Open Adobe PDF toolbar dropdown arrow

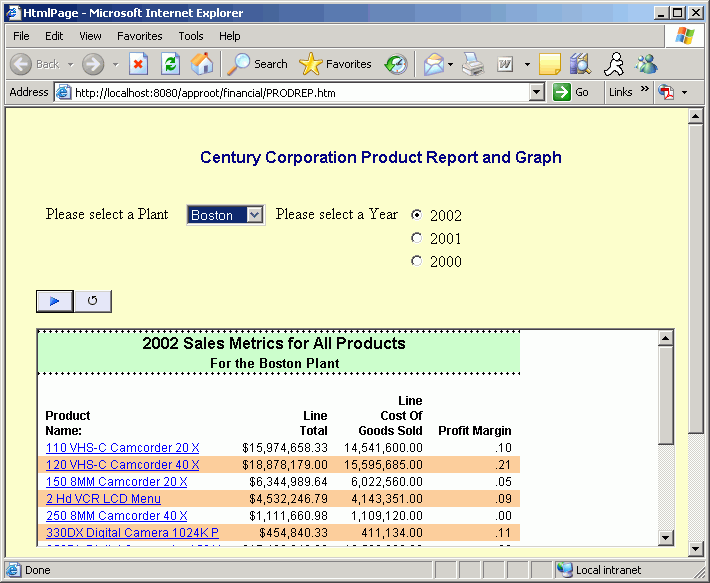[684, 92]
